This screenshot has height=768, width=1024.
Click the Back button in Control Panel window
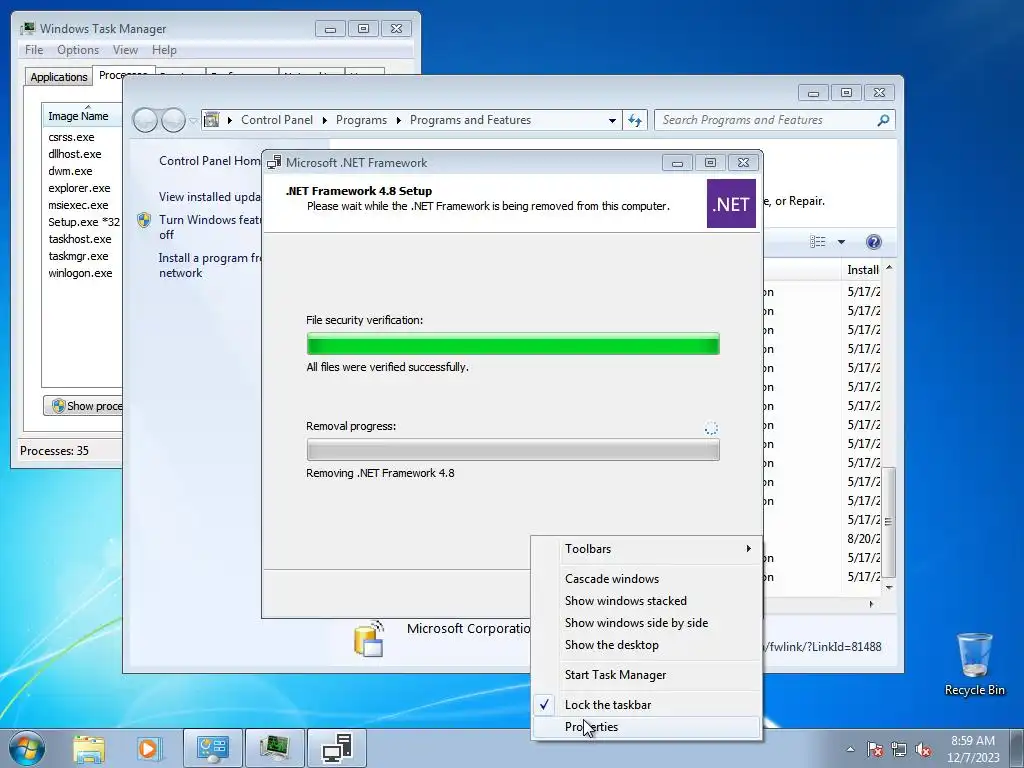[x=145, y=120]
